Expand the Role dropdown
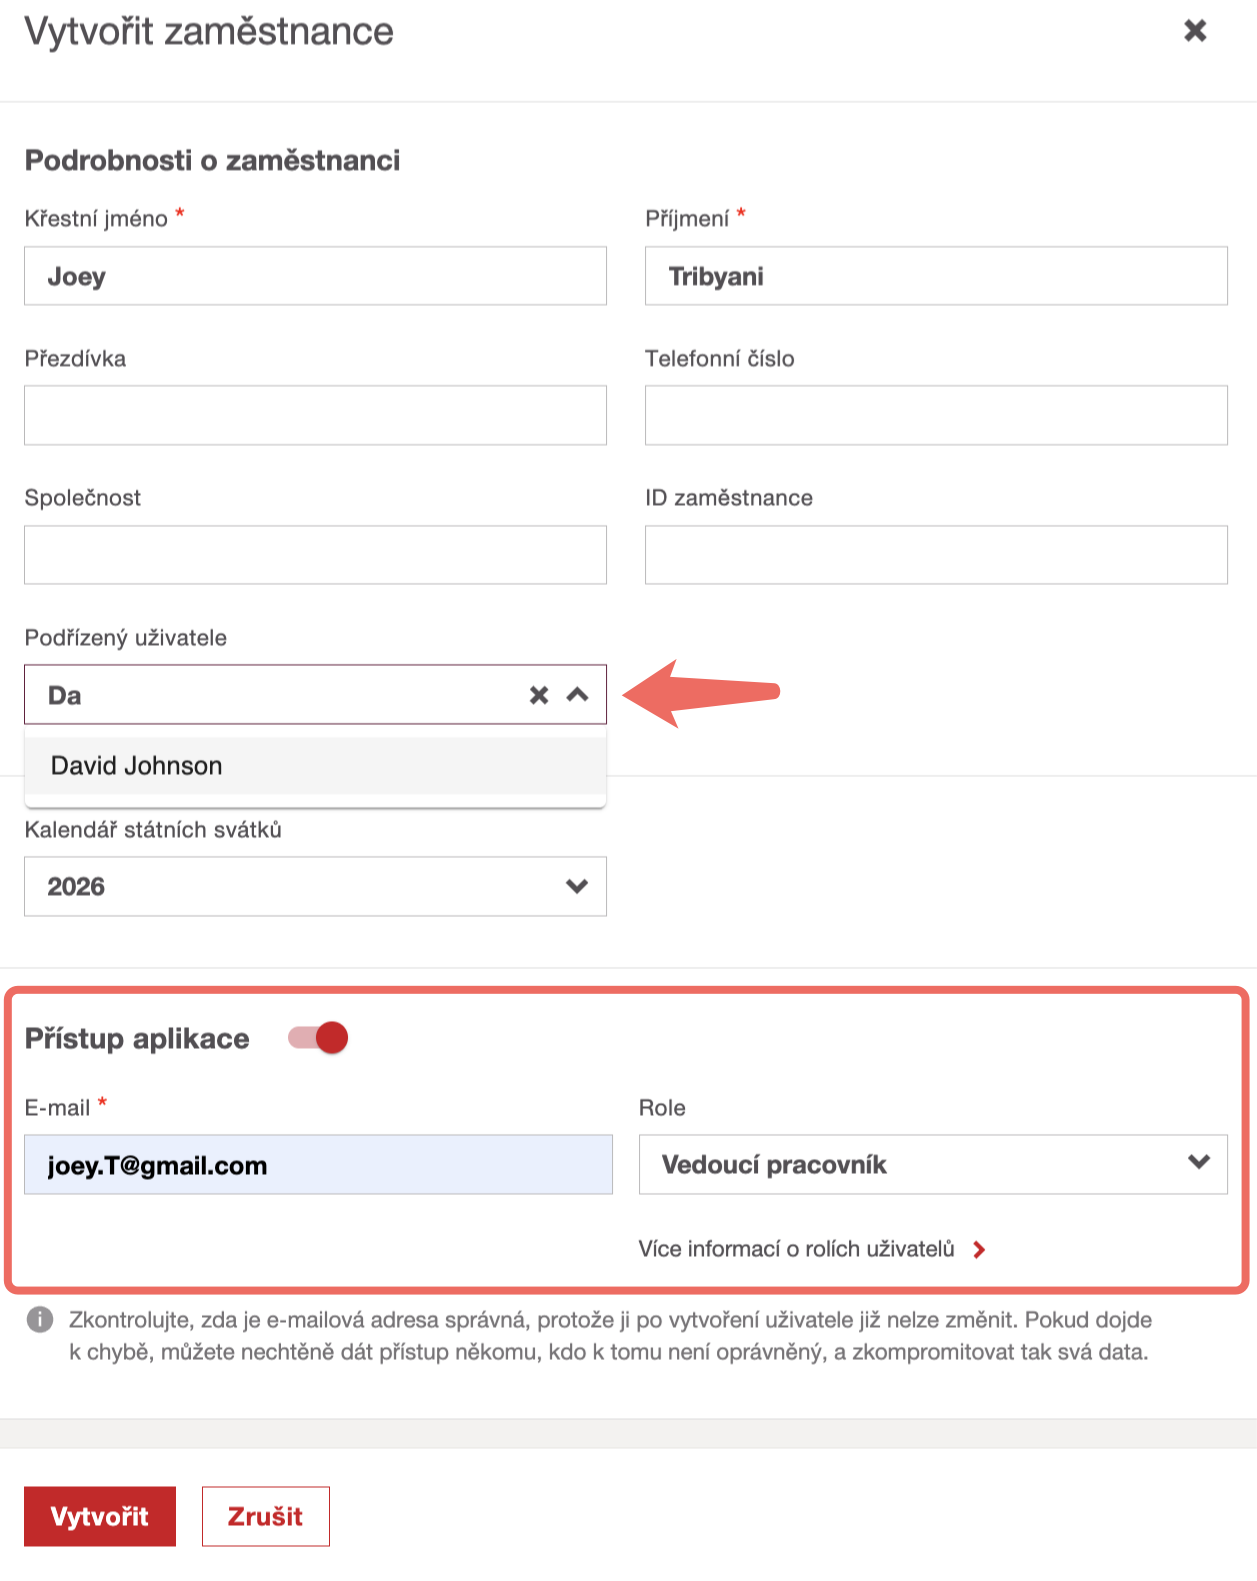This screenshot has height=1581, width=1257. 932,1164
